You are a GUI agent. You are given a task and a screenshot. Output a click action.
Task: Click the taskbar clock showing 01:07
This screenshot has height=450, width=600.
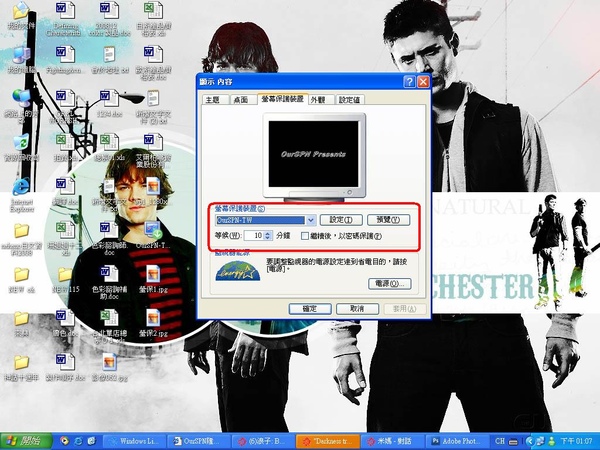tap(576, 442)
